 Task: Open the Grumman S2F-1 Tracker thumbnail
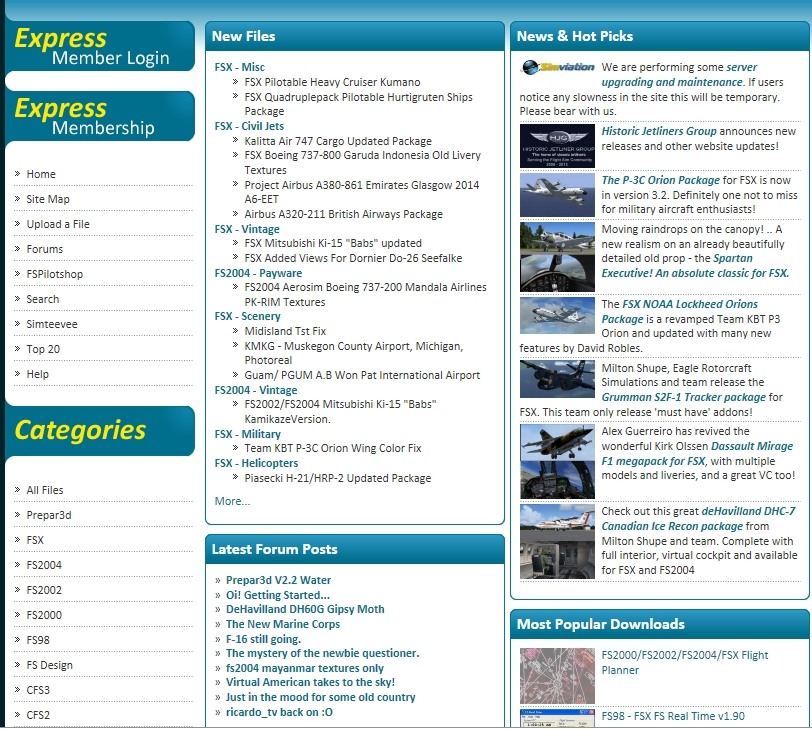click(557, 379)
